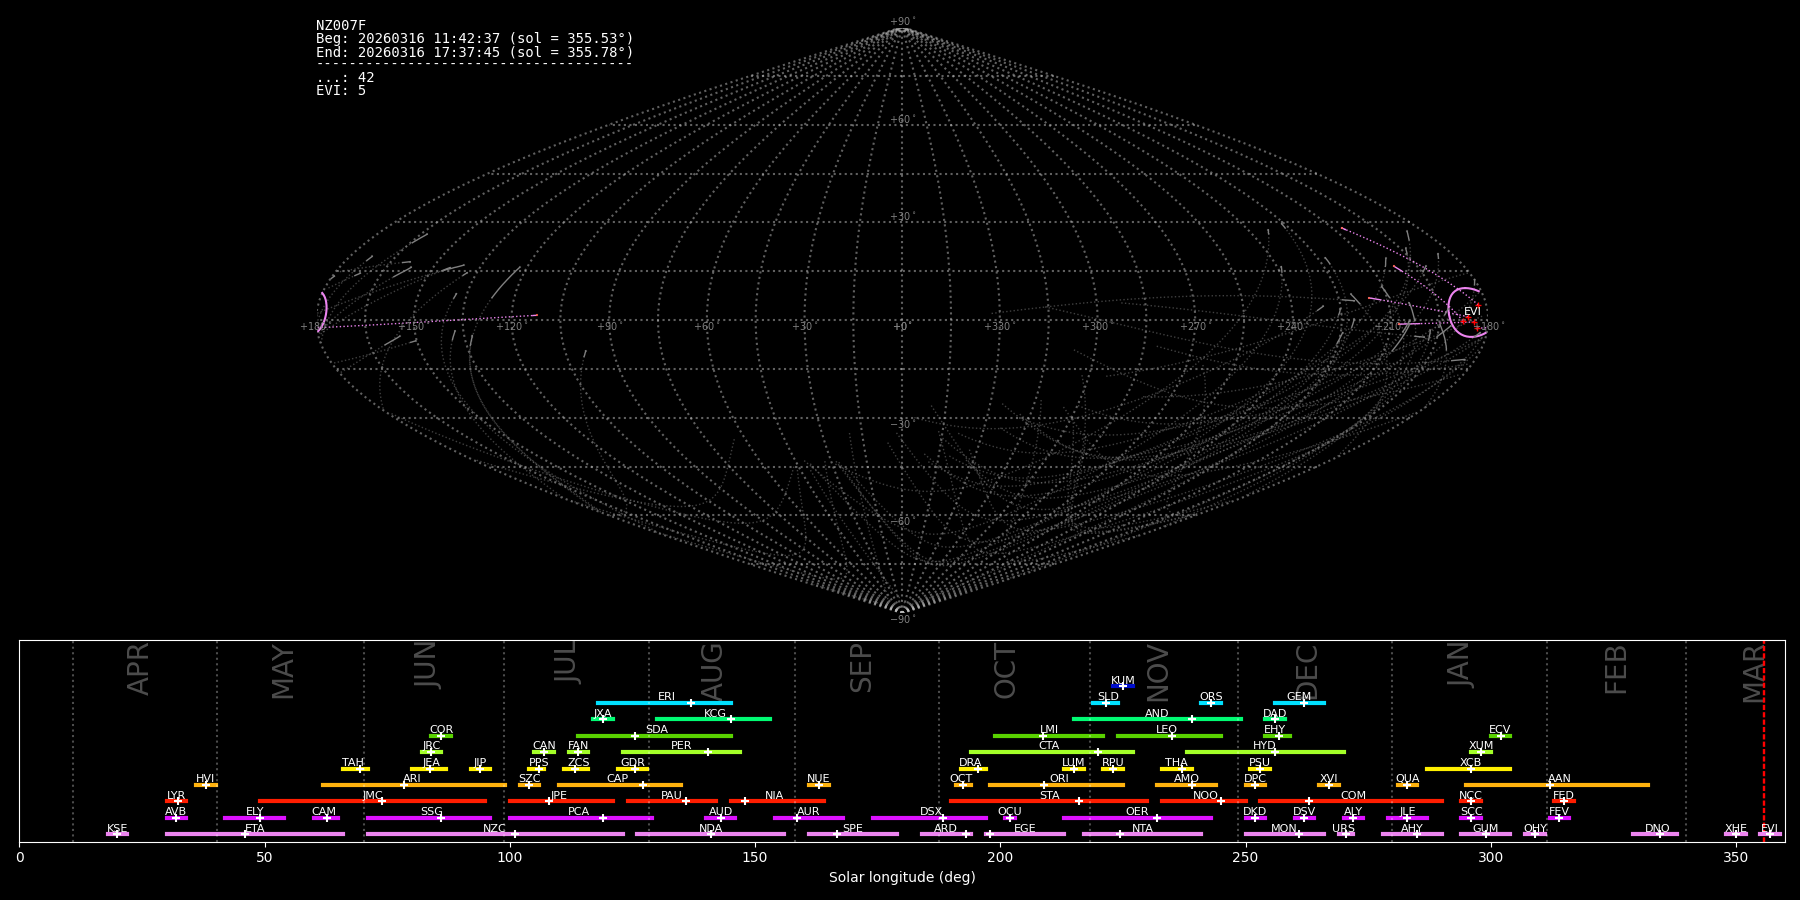Click the SPE shower label

click(853, 829)
